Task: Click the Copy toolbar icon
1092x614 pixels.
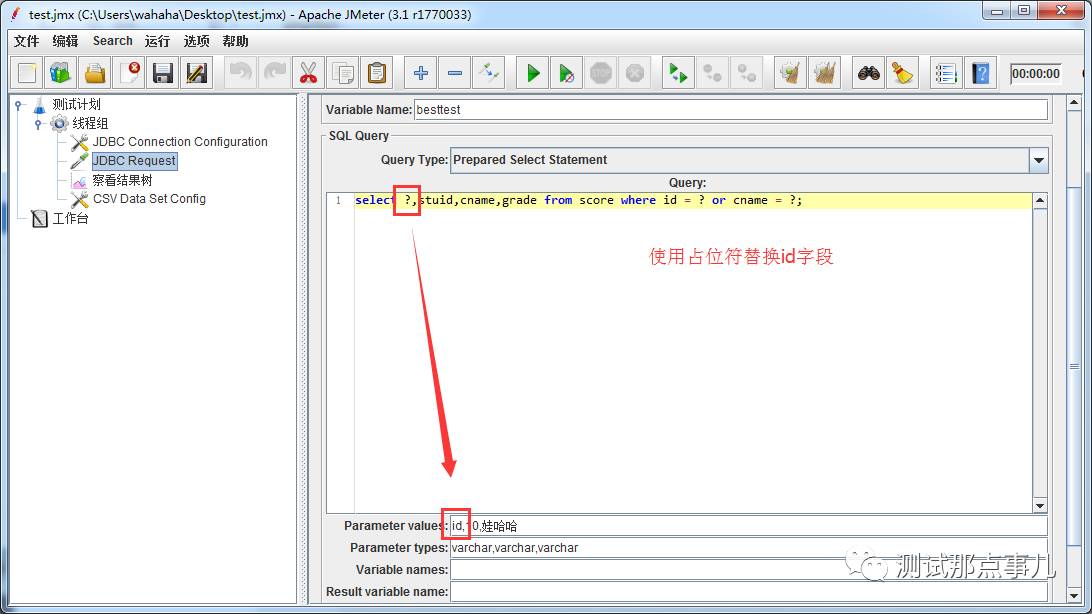Action: pos(343,73)
